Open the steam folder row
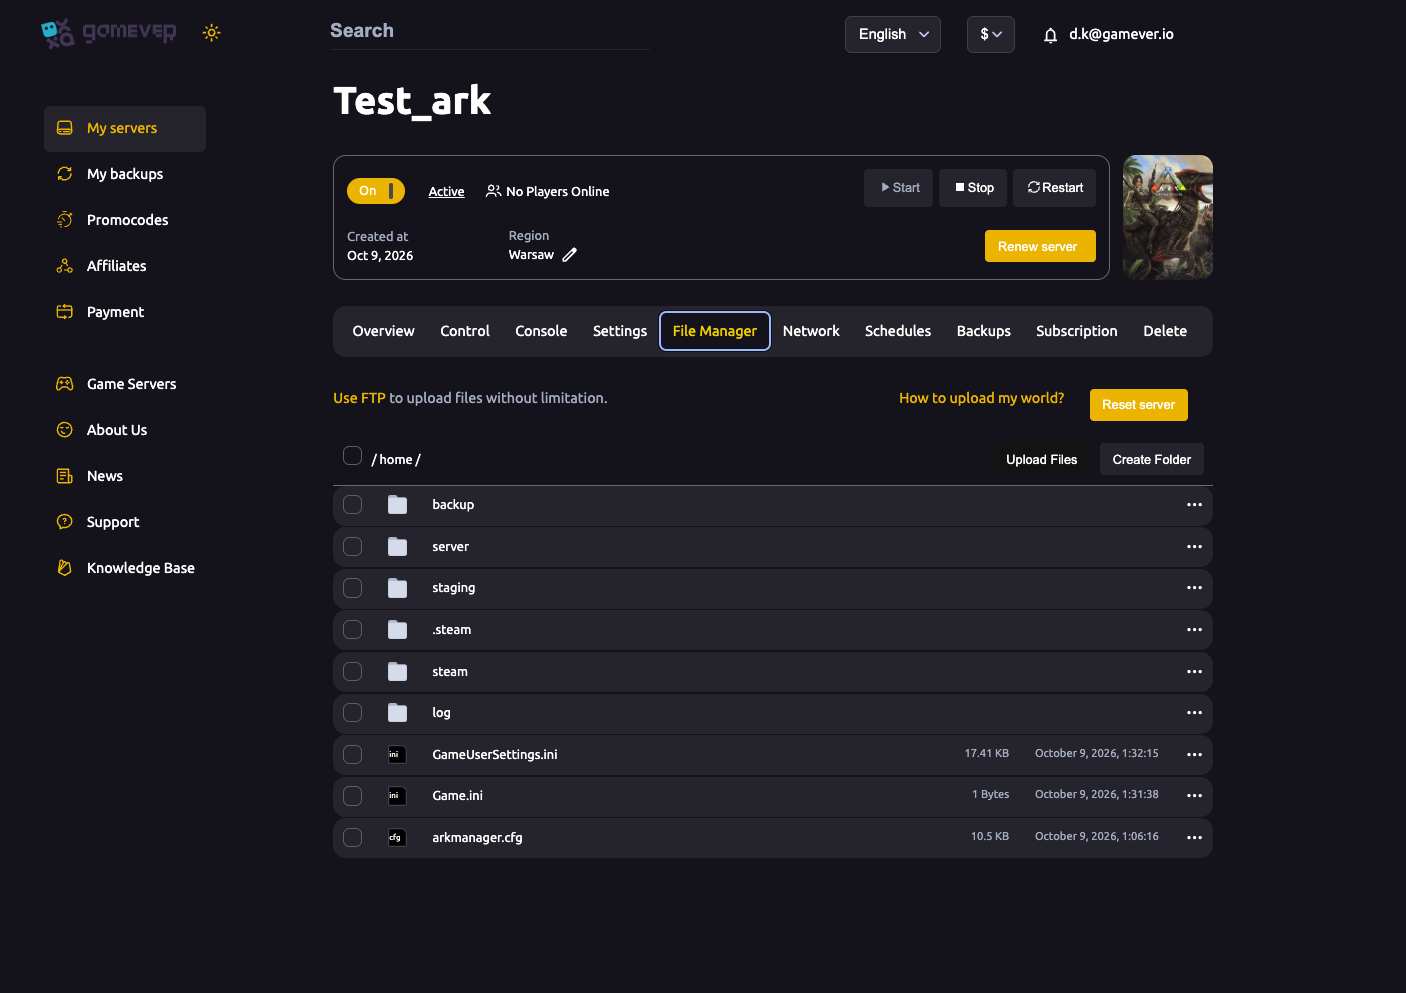 click(773, 672)
